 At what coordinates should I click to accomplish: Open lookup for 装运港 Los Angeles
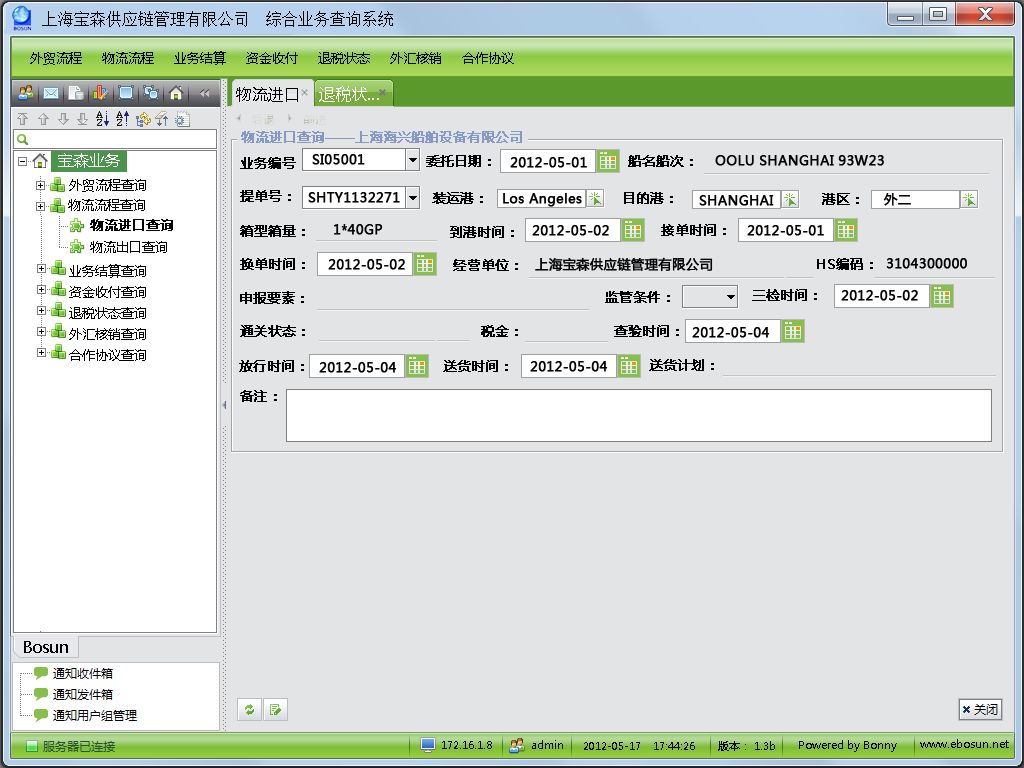click(595, 199)
